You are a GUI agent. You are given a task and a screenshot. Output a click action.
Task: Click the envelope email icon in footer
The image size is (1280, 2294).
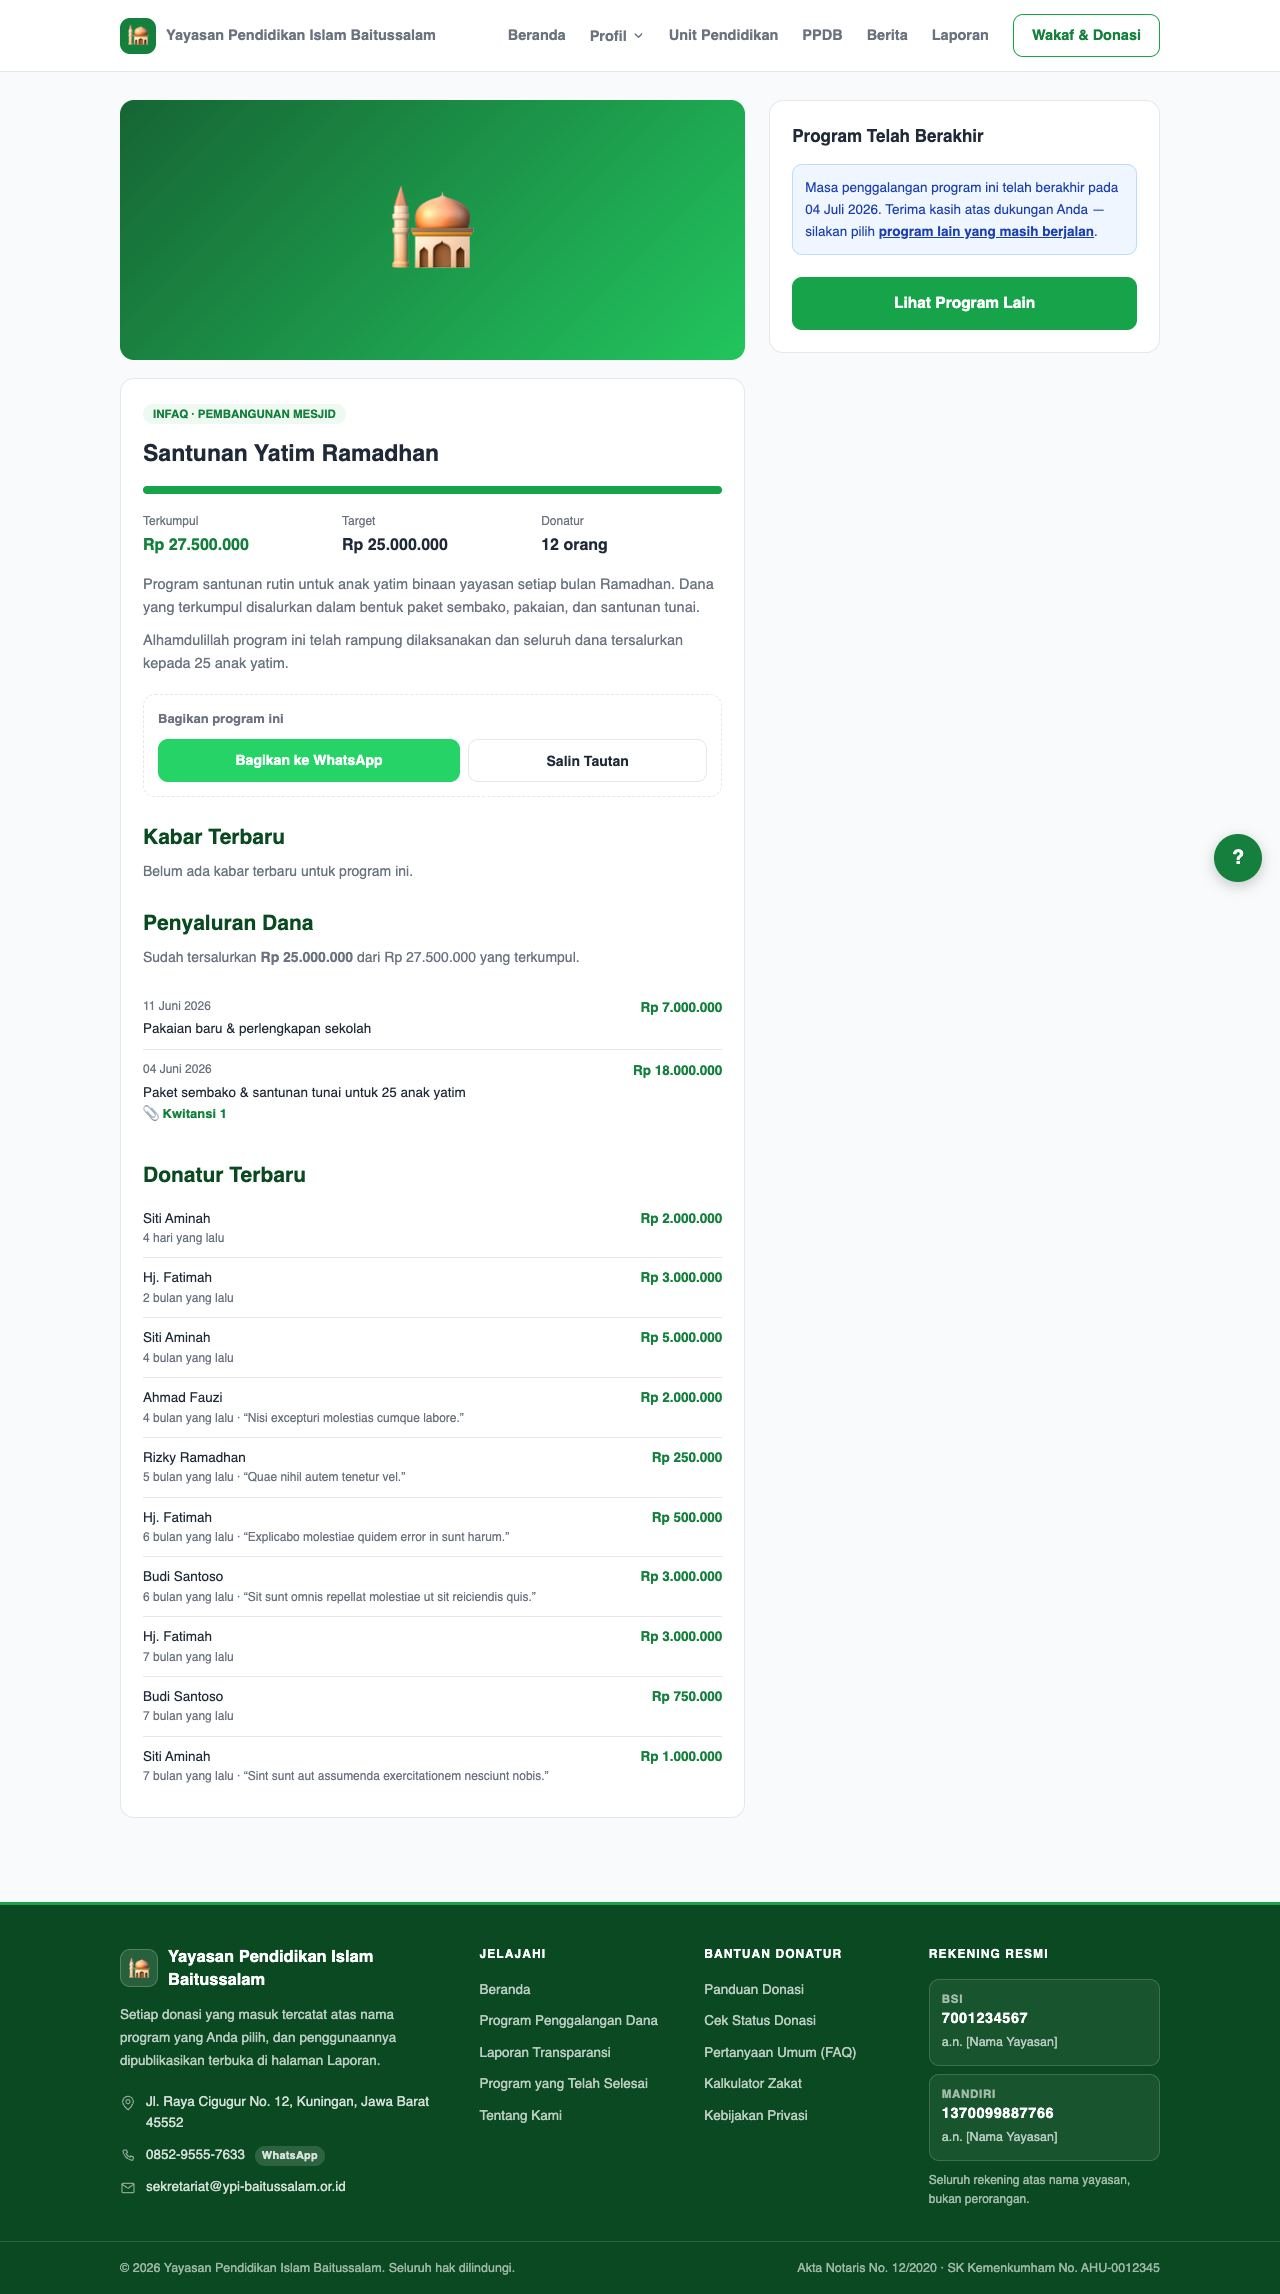click(x=128, y=2188)
